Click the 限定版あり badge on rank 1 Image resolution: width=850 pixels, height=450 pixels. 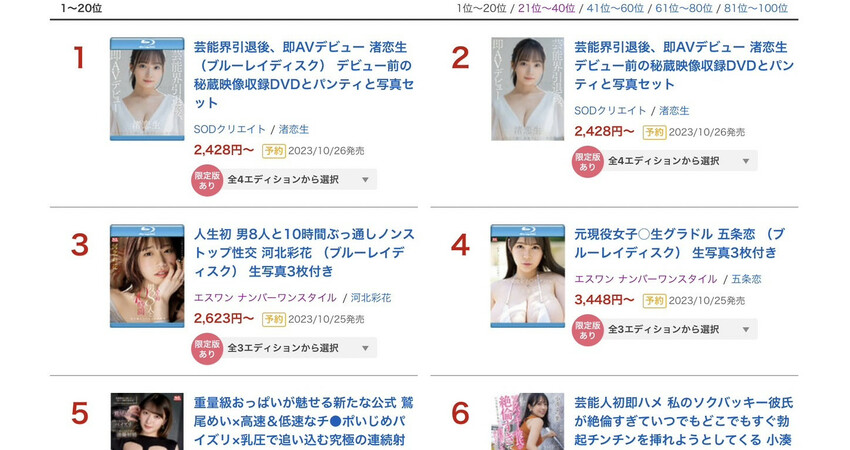[x=207, y=181]
